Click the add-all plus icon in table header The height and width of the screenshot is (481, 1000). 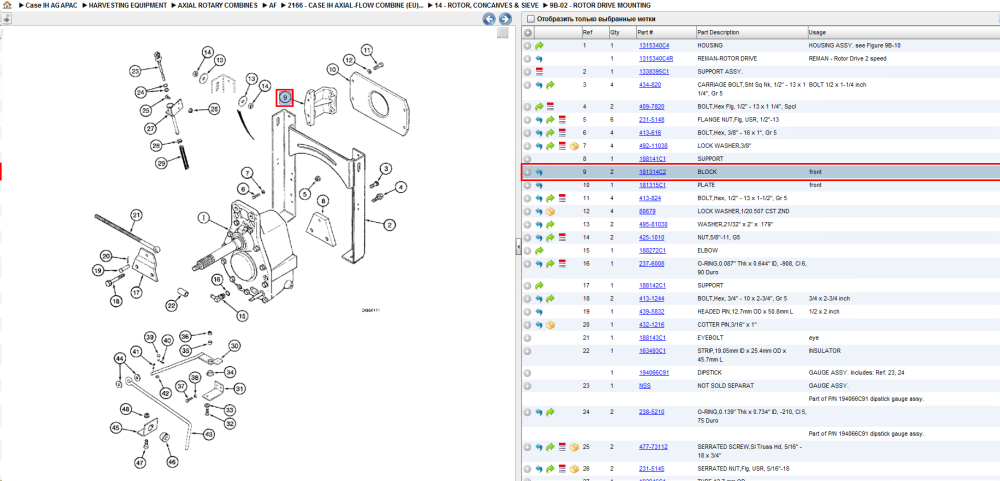tap(528, 33)
